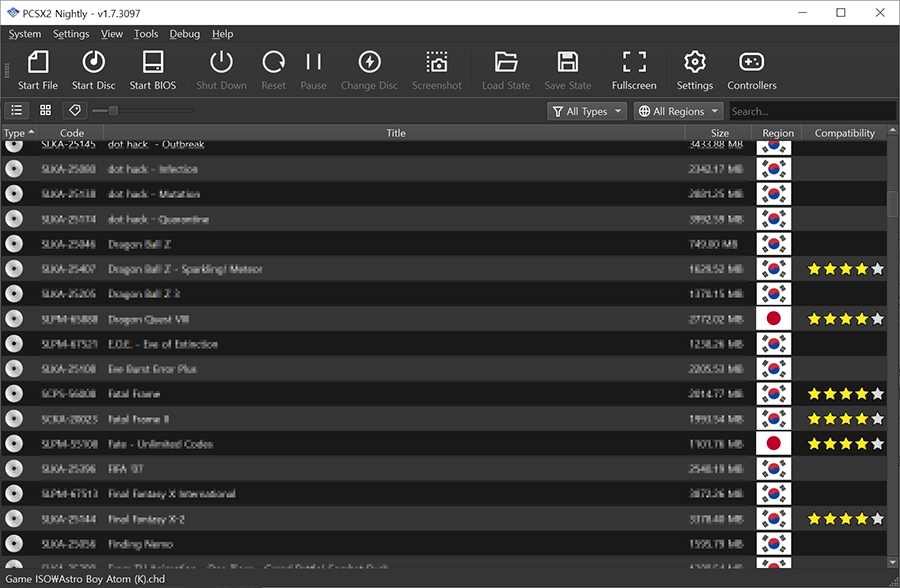Open the Tools menu
900x588 pixels.
click(x=146, y=34)
